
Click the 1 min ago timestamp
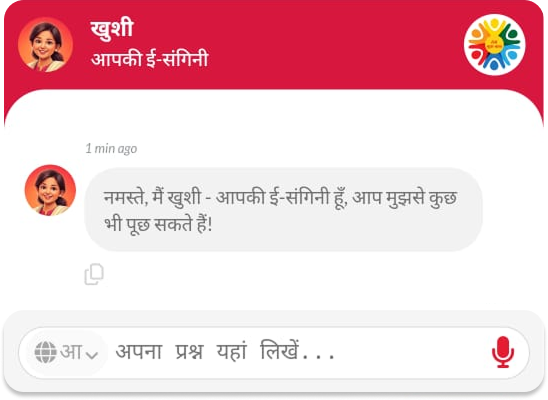tap(111, 148)
